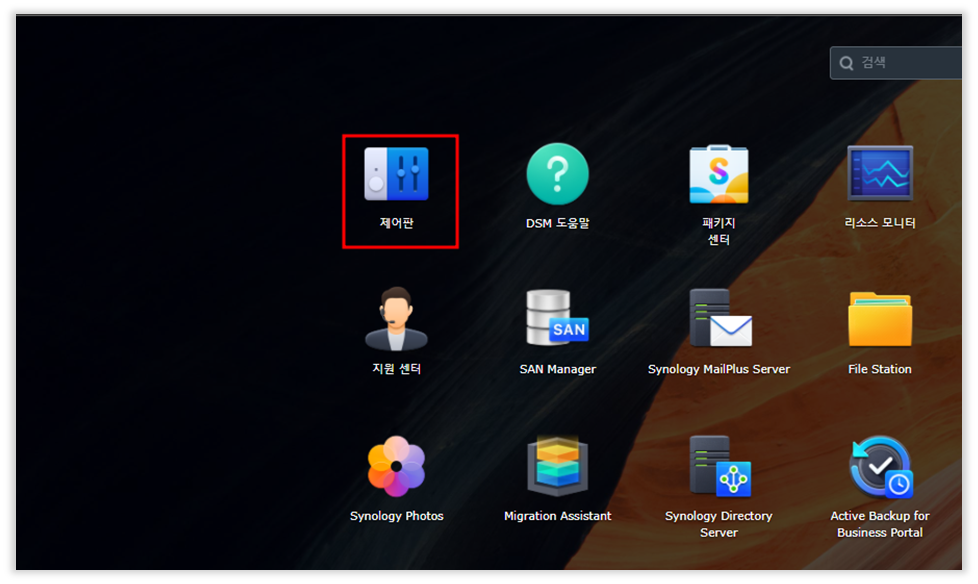The width and height of the screenshot is (978, 584).
Task: Open the 제어판 control panel icon
Action: pyautogui.click(x=396, y=173)
